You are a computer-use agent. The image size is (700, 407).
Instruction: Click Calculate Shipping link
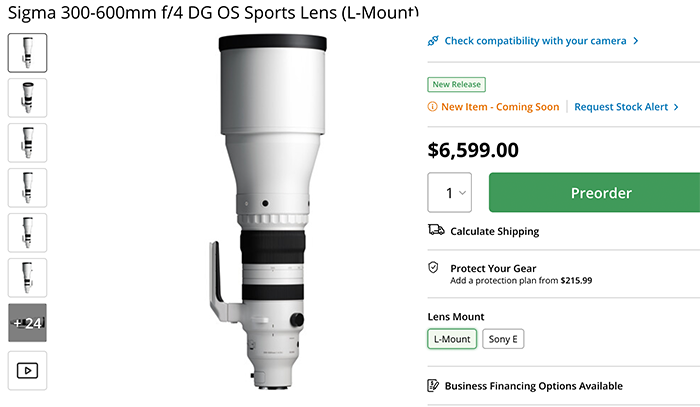tap(494, 231)
